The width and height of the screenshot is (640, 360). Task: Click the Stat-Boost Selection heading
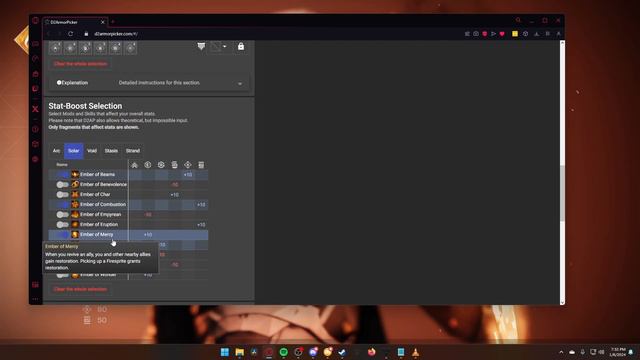pos(85,106)
